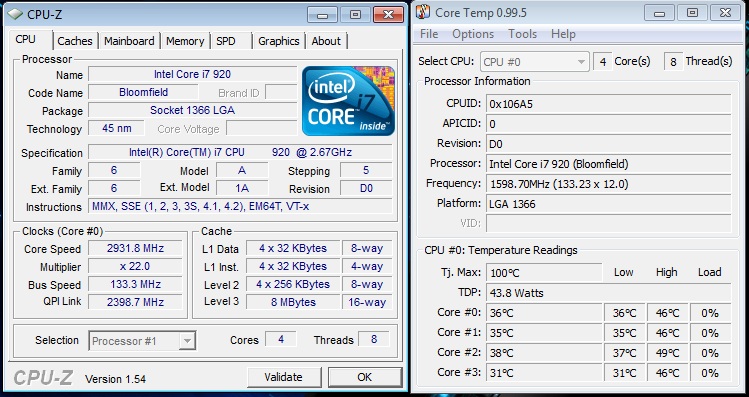Open the About tab
The height and width of the screenshot is (397, 749).
326,41
